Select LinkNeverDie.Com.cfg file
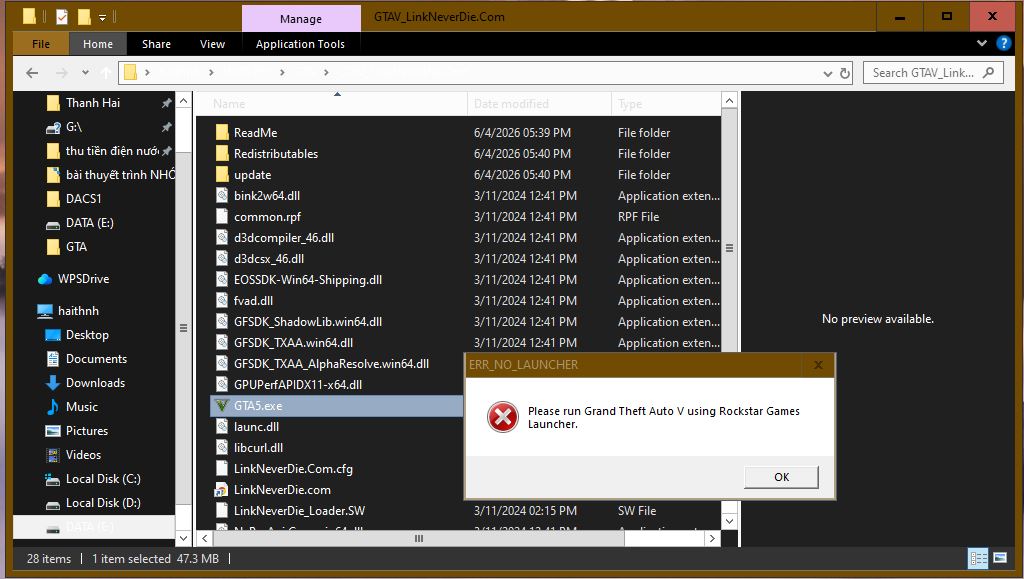This screenshot has height=579, width=1024. click(x=293, y=469)
